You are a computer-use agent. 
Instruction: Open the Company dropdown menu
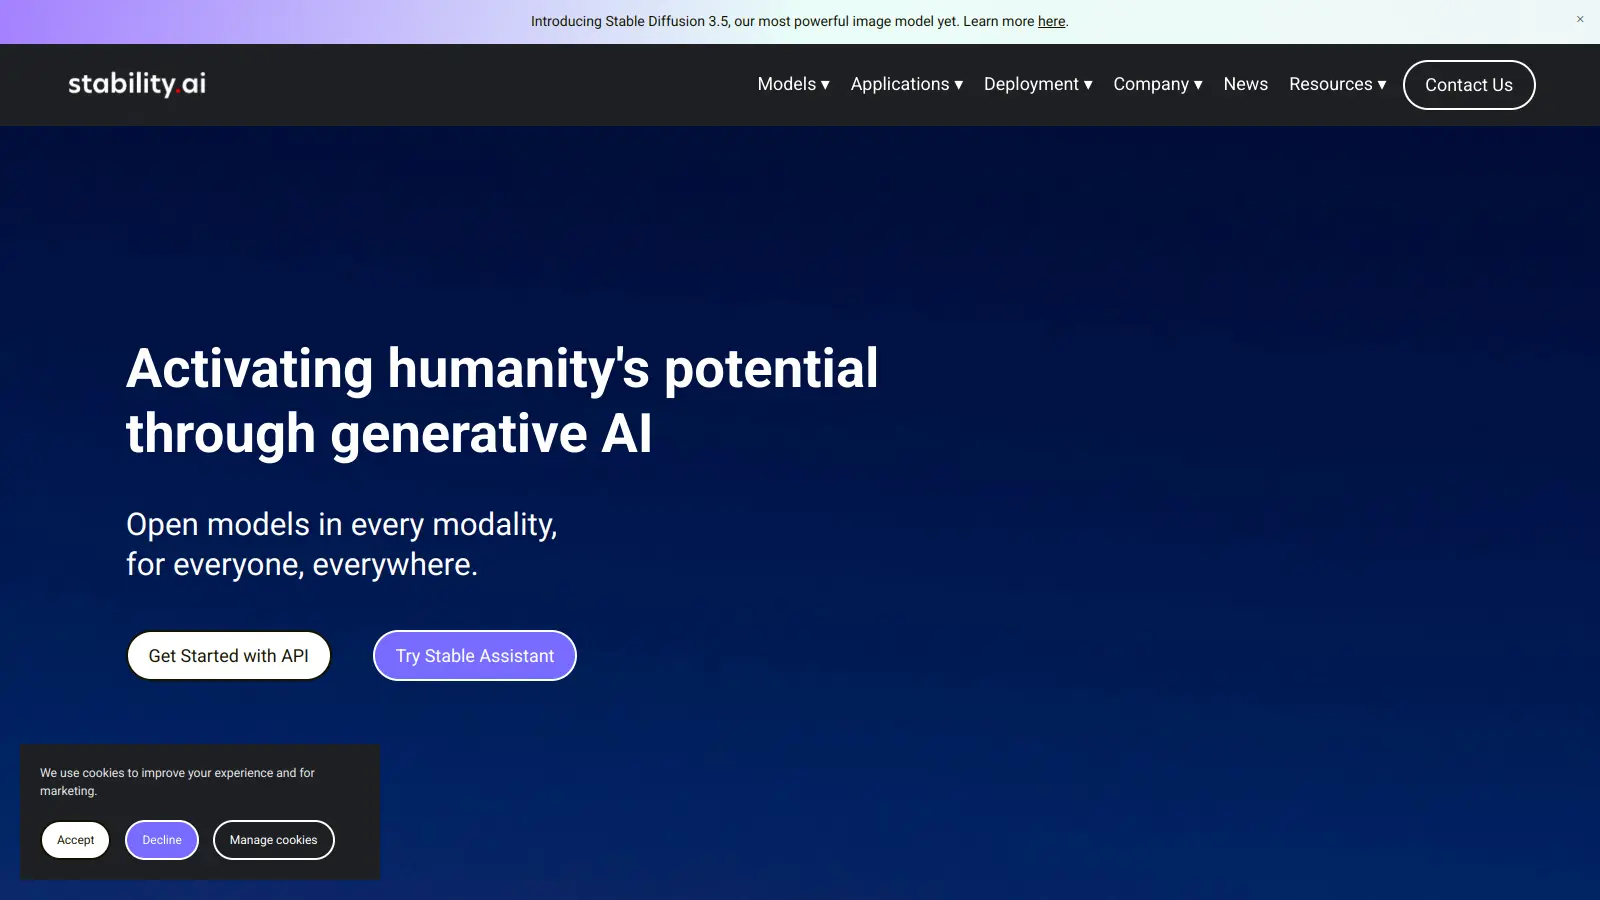click(1151, 84)
